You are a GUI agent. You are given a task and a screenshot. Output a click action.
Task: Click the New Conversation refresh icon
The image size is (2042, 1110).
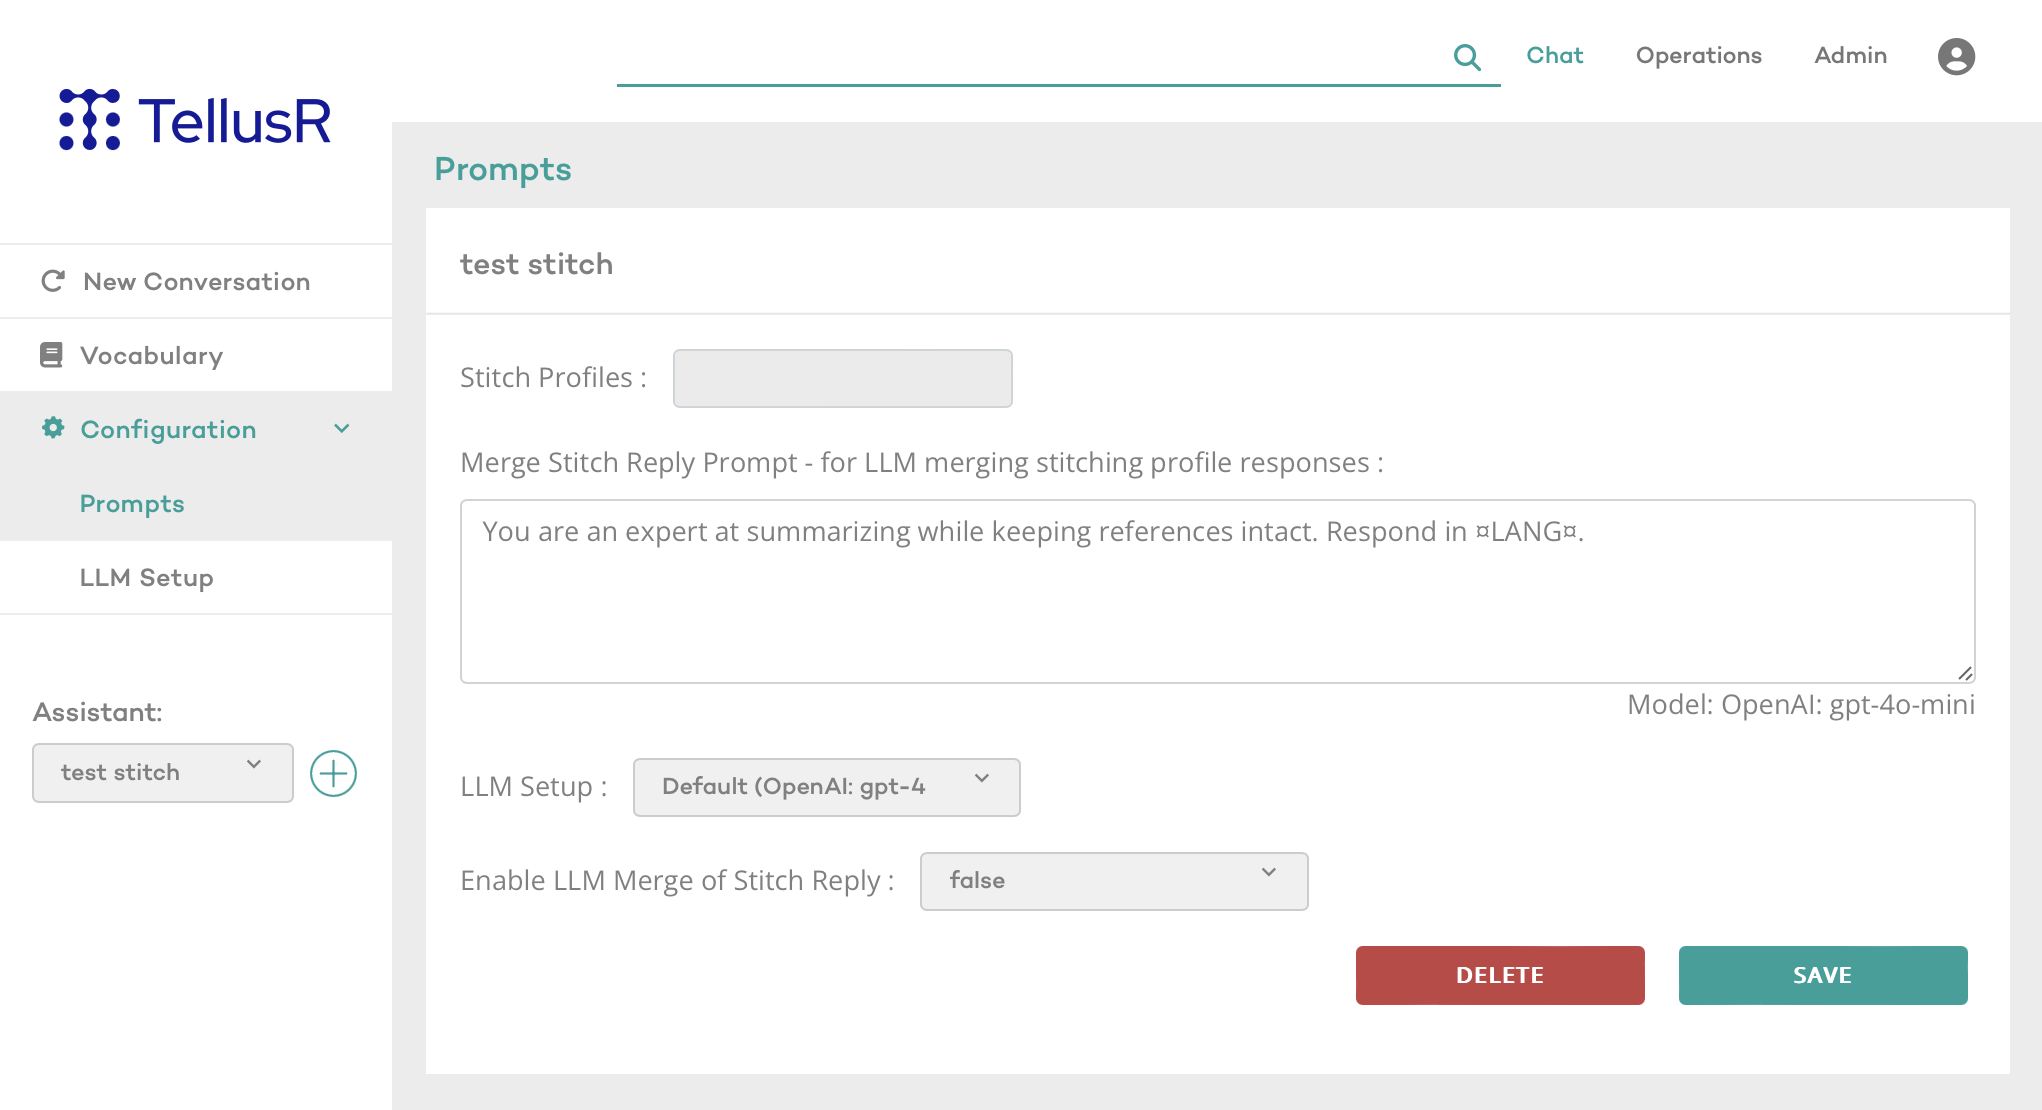pos(52,281)
